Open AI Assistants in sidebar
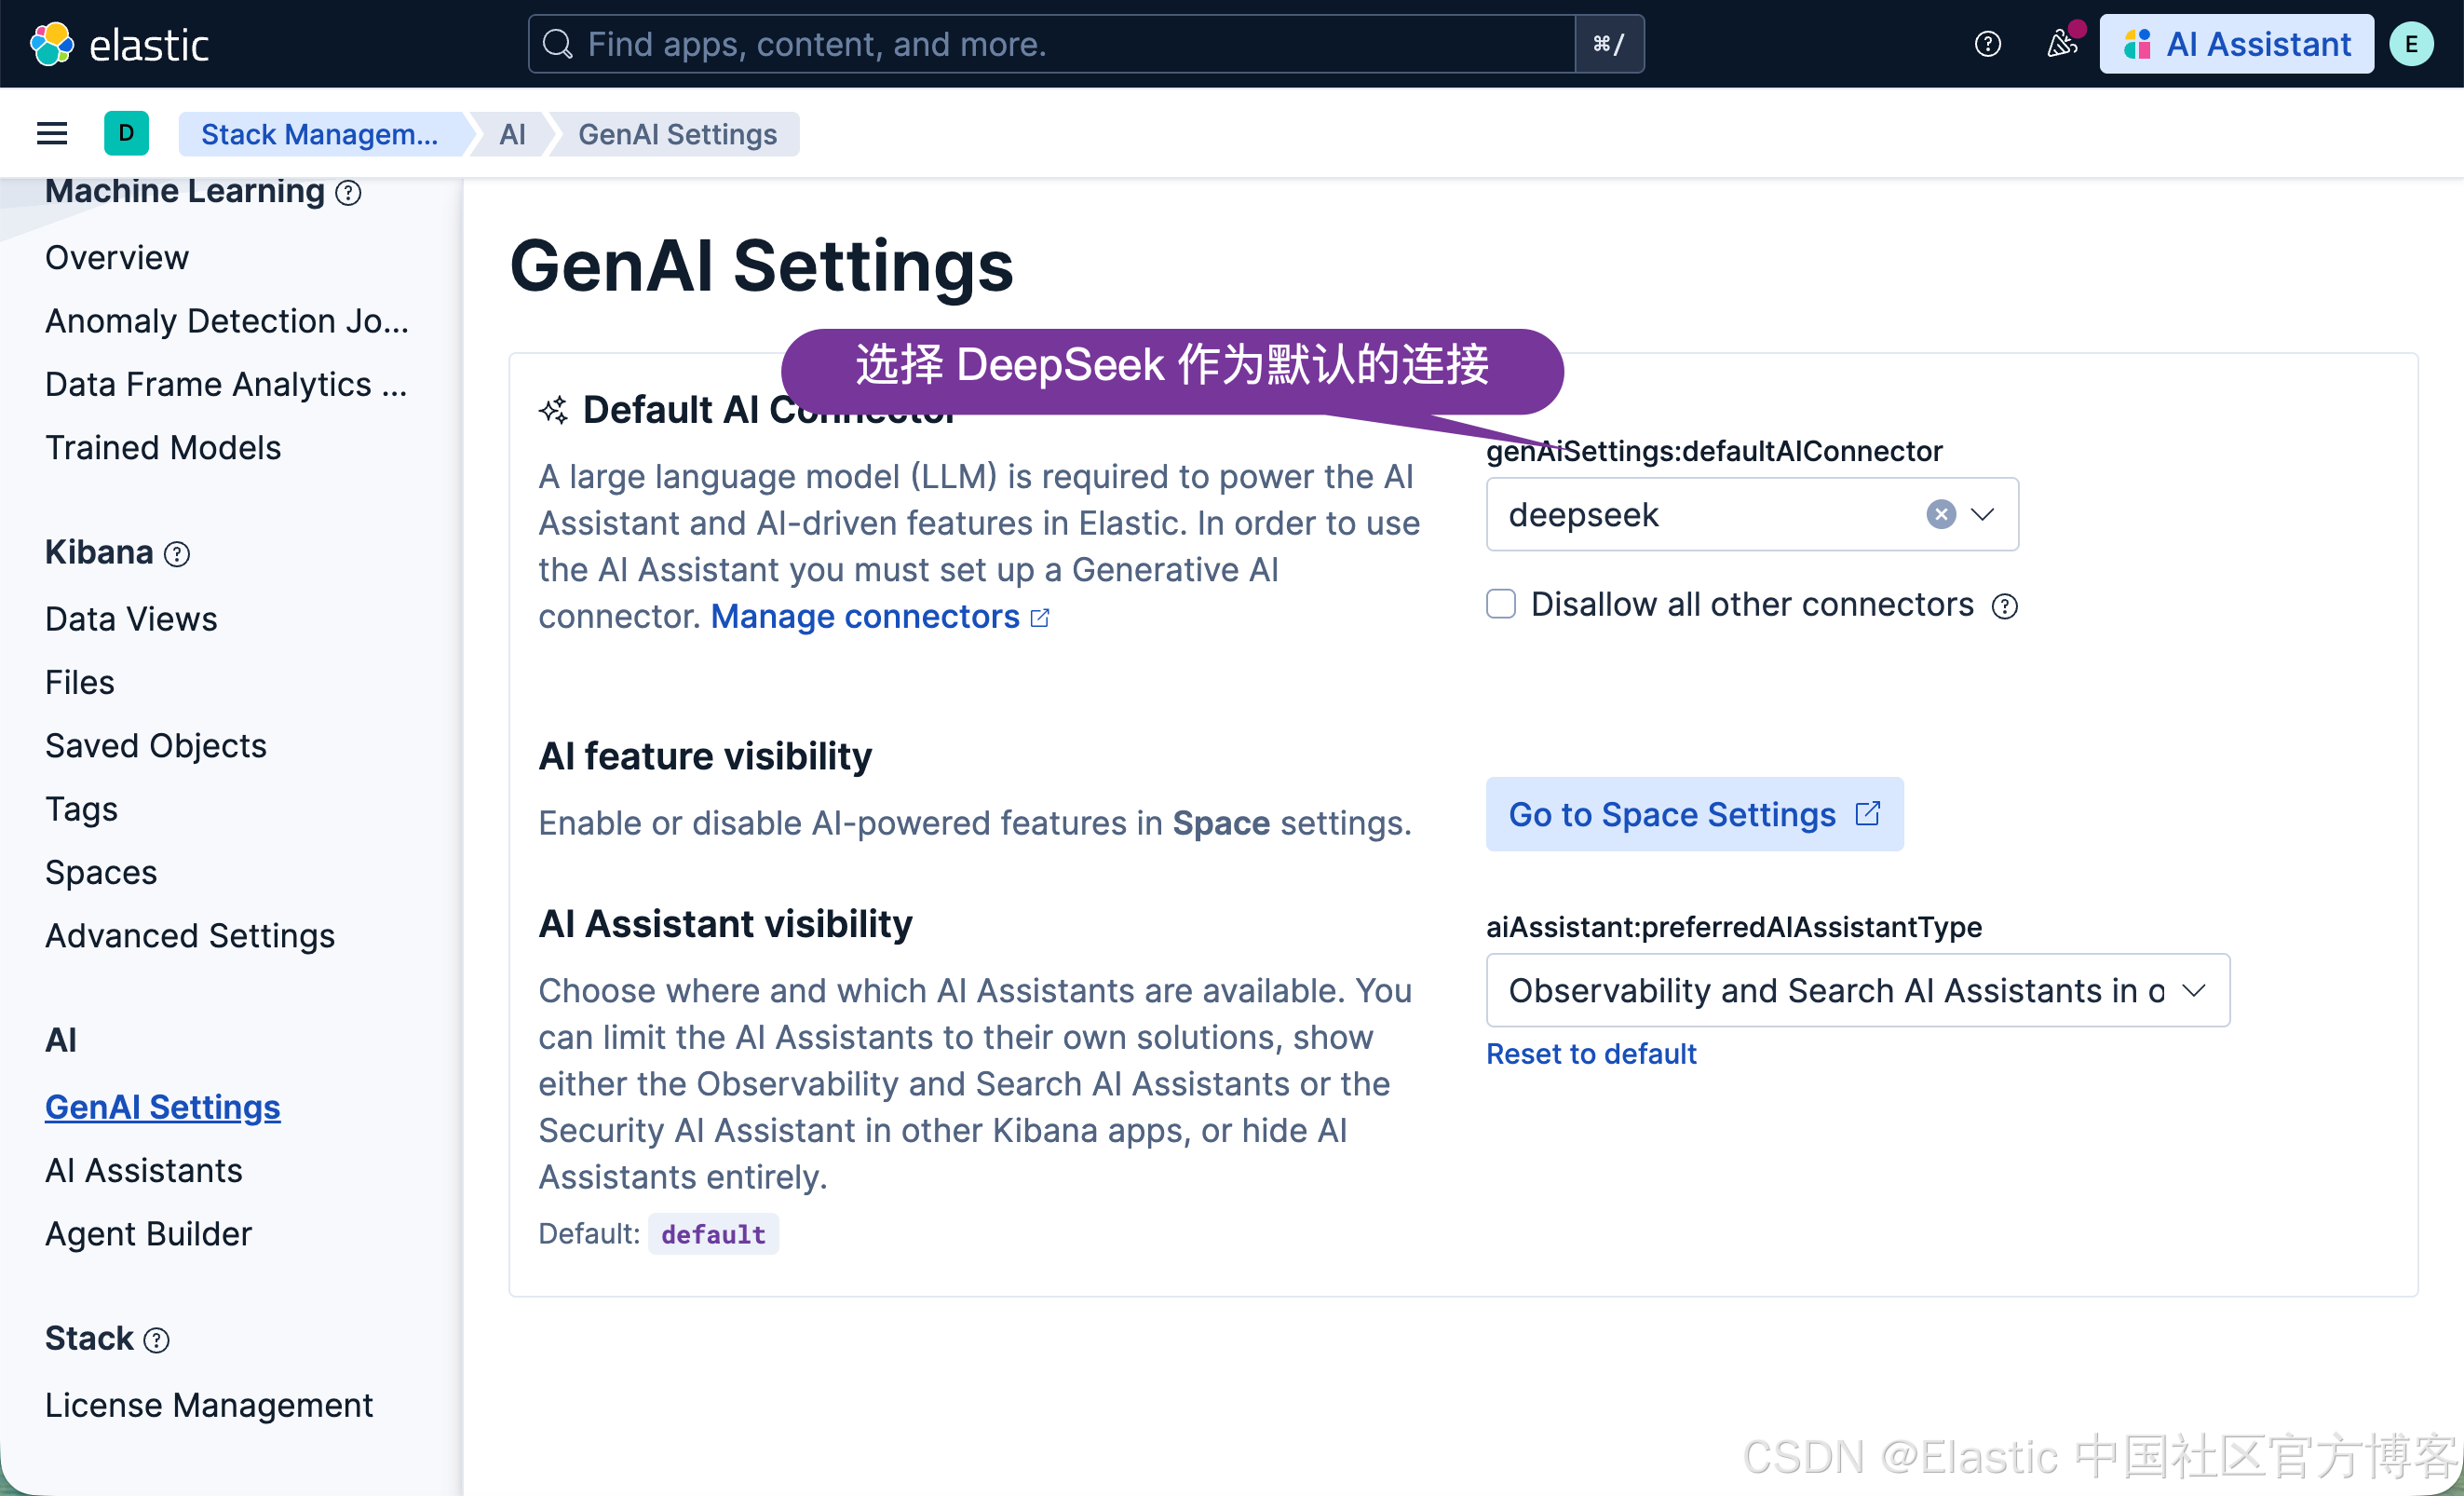 144,1170
